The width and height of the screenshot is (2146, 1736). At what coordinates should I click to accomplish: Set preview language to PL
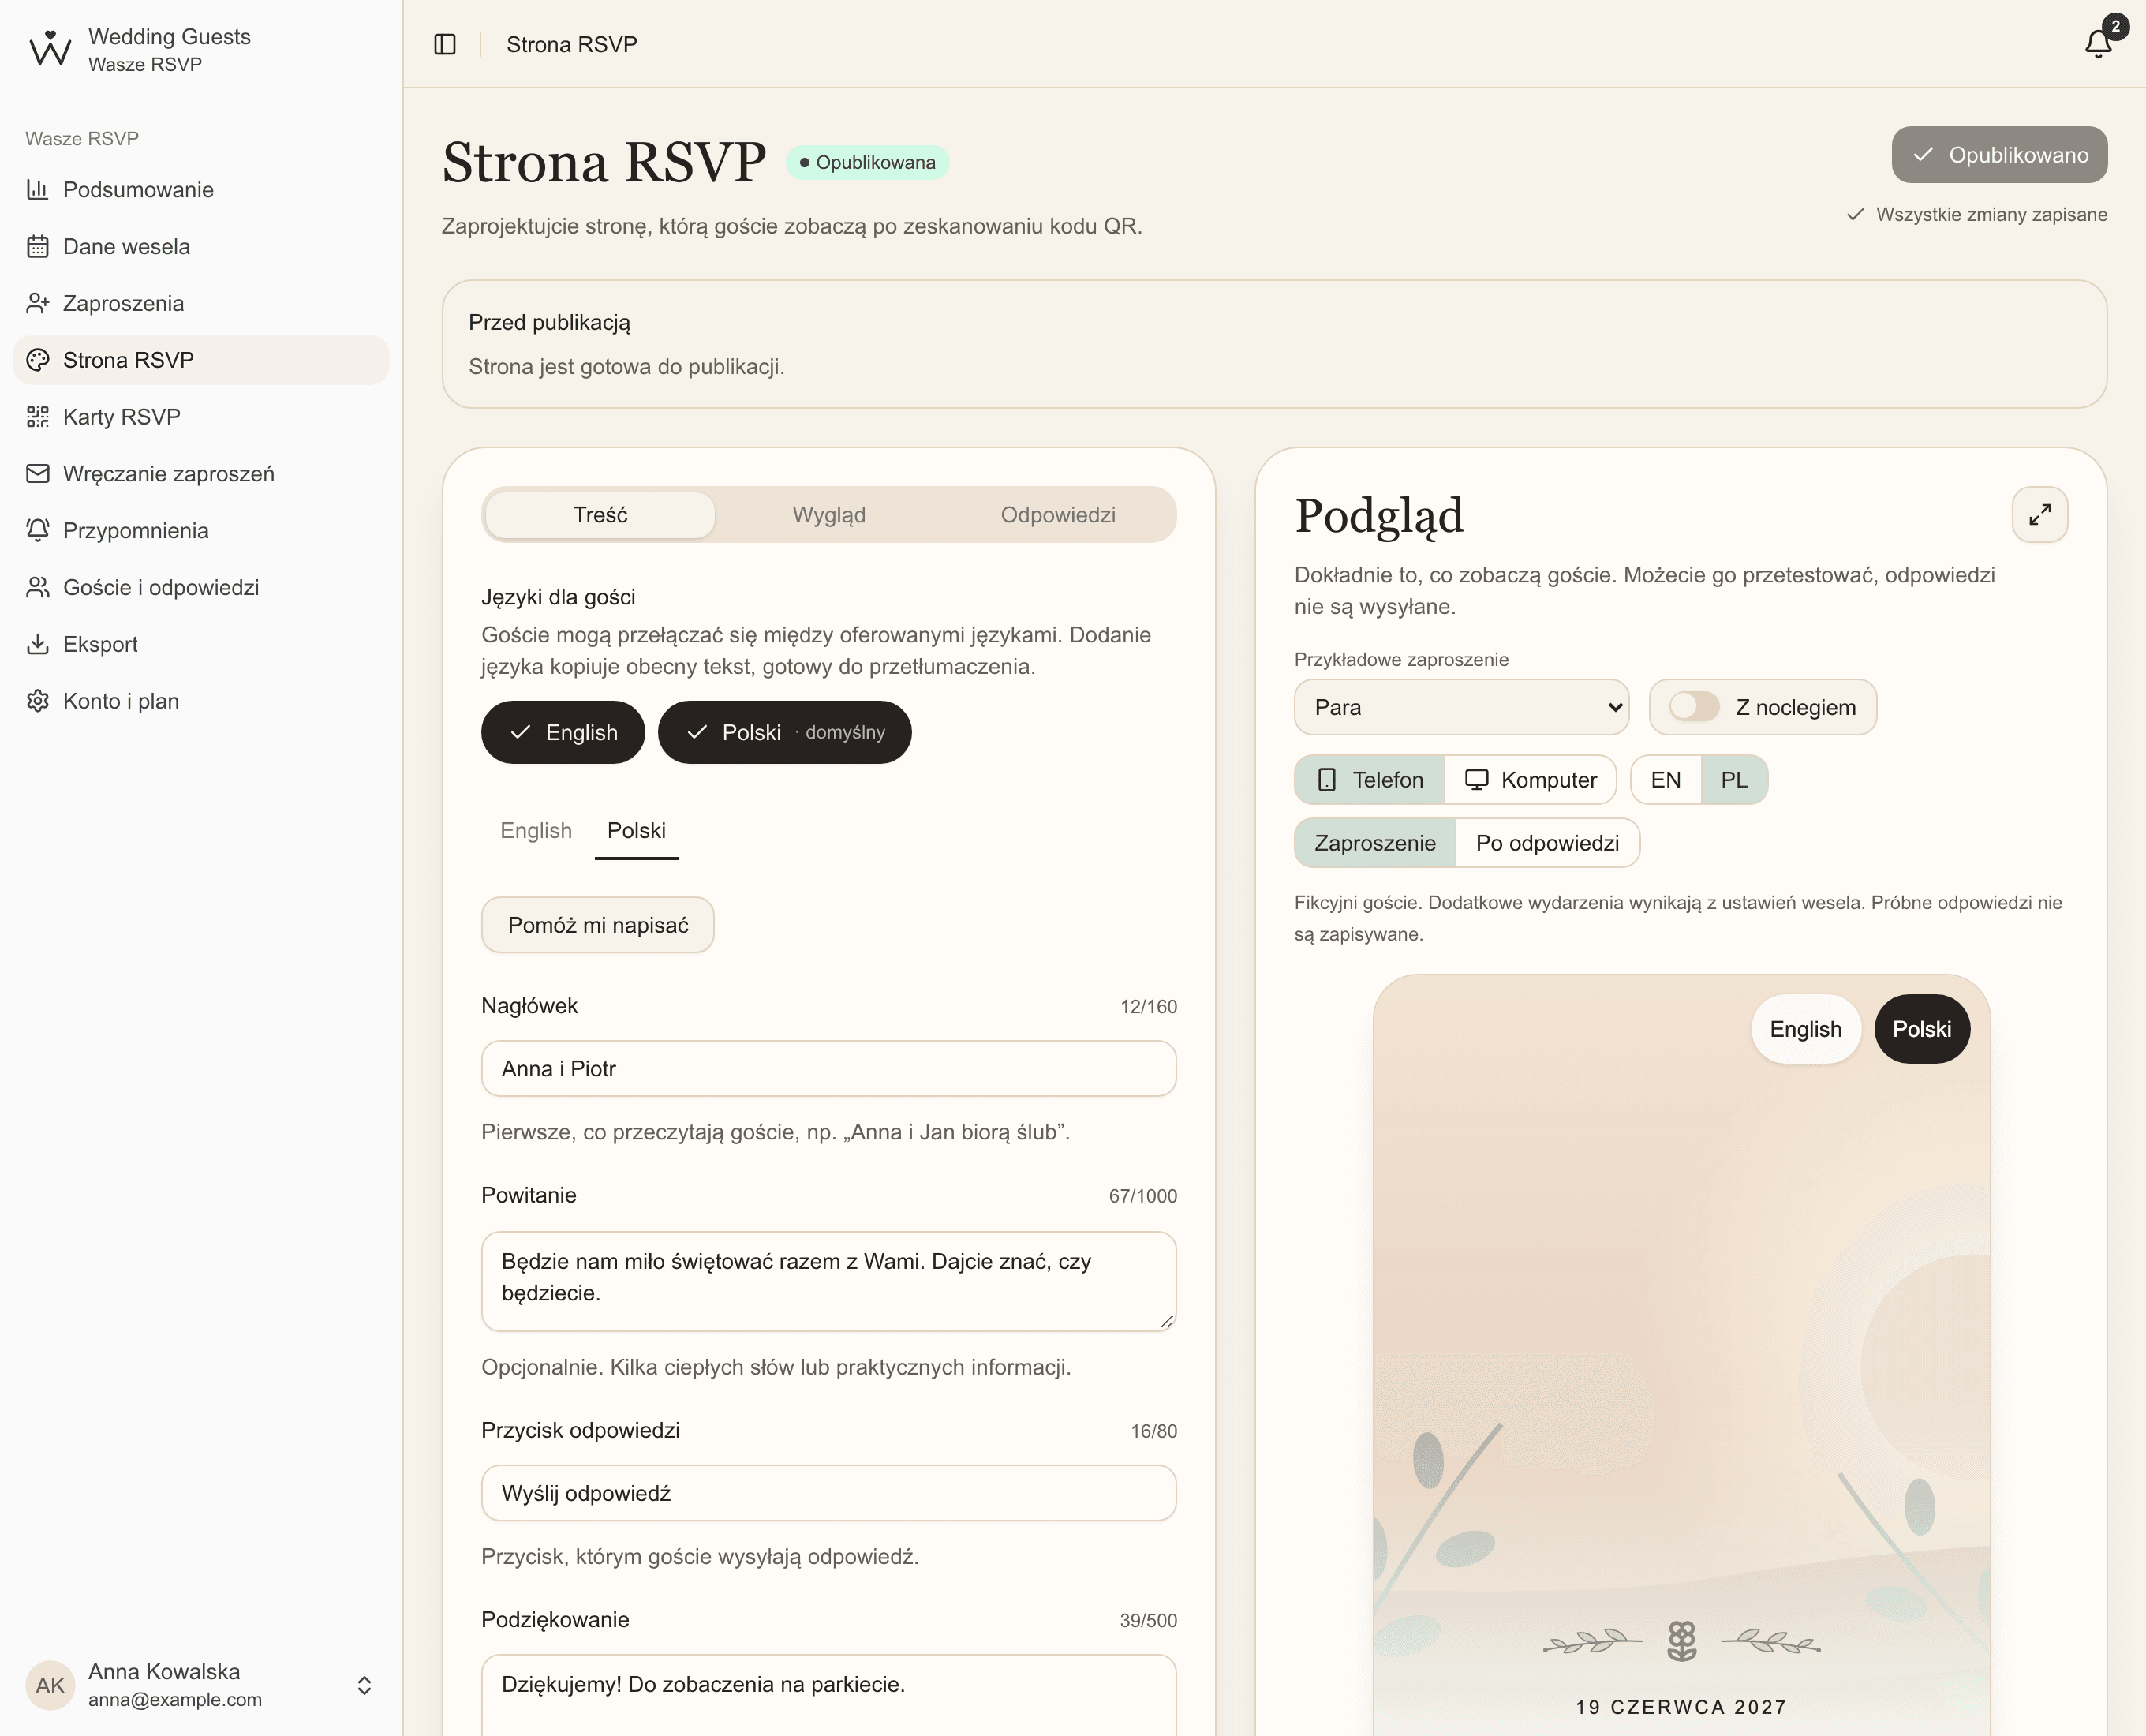point(1734,780)
